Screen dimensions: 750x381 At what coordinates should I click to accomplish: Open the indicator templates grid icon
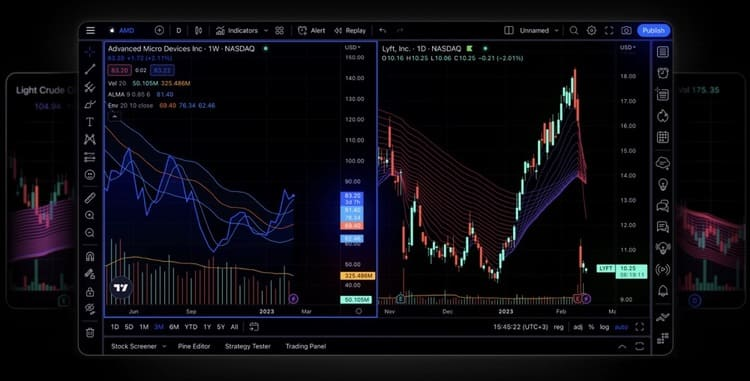[280, 31]
